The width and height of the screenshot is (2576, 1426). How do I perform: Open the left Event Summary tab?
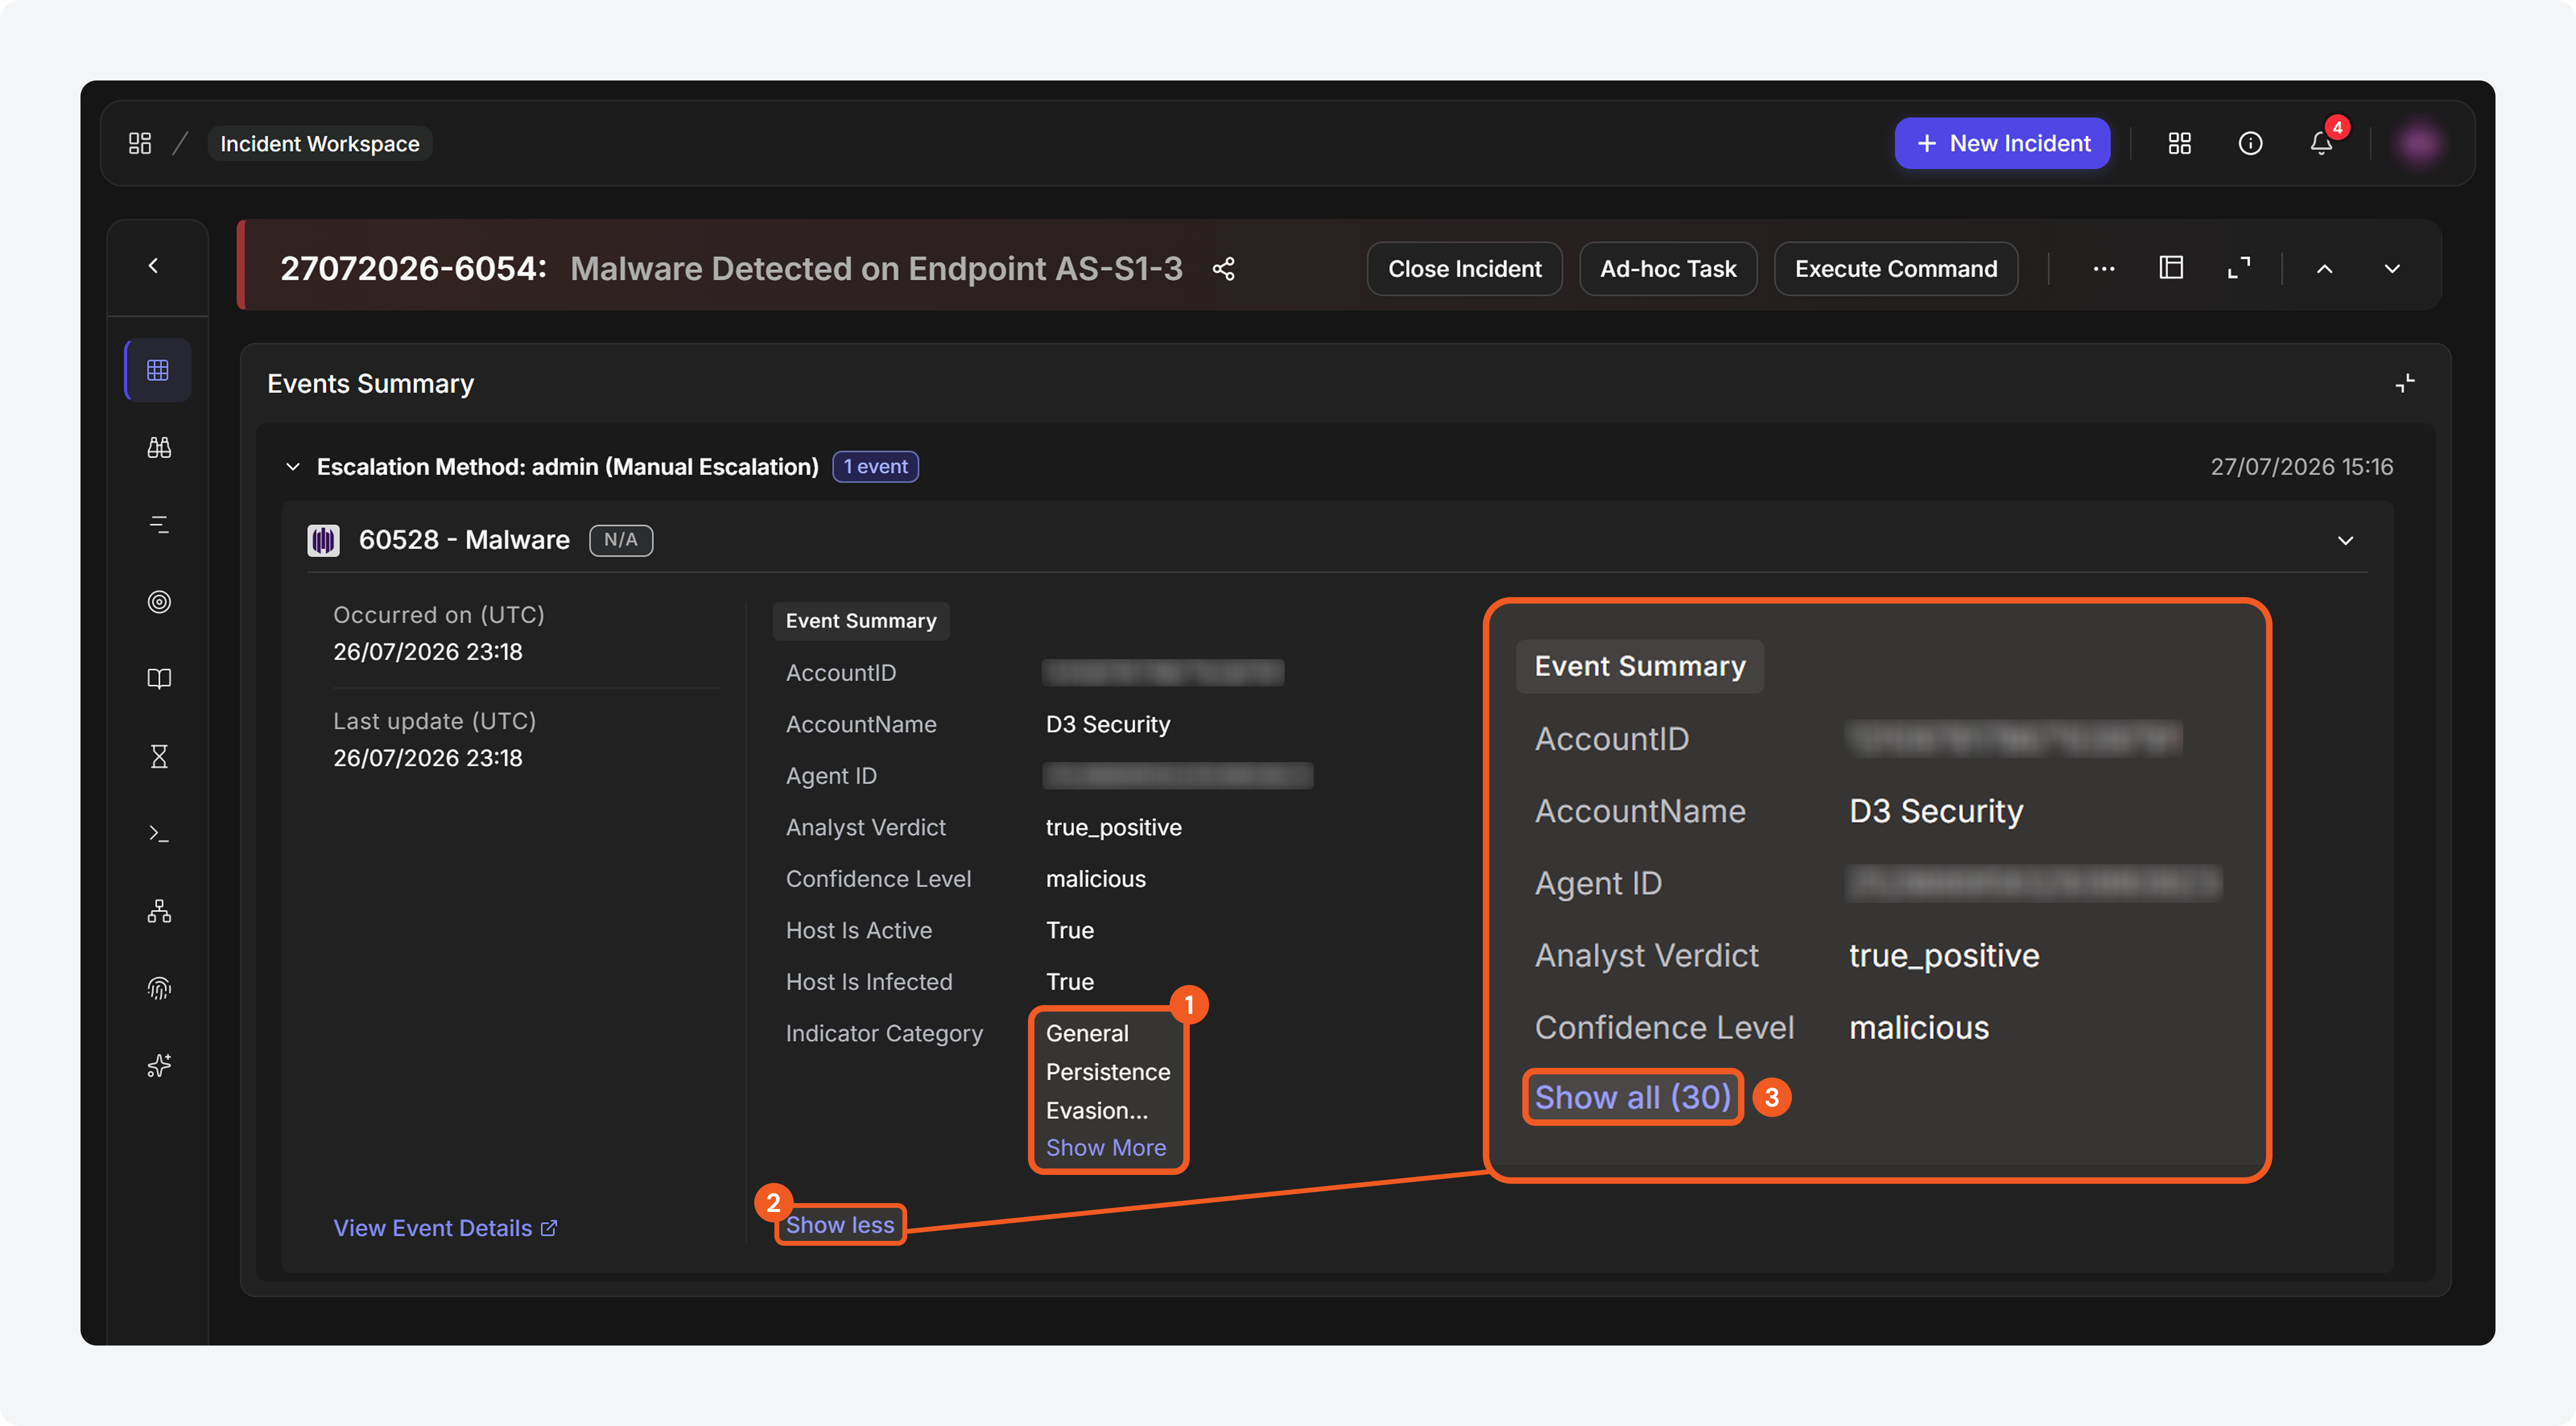(x=861, y=621)
